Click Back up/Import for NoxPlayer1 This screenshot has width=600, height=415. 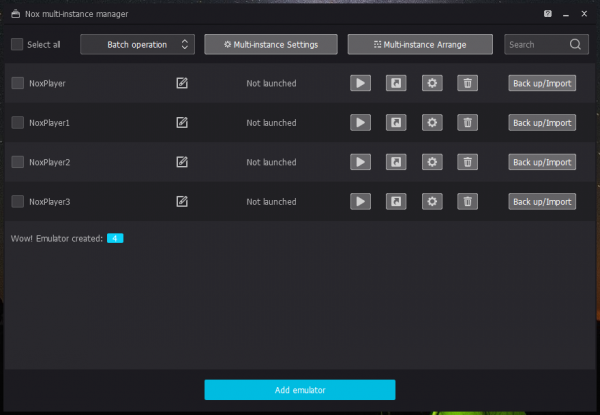click(x=542, y=122)
